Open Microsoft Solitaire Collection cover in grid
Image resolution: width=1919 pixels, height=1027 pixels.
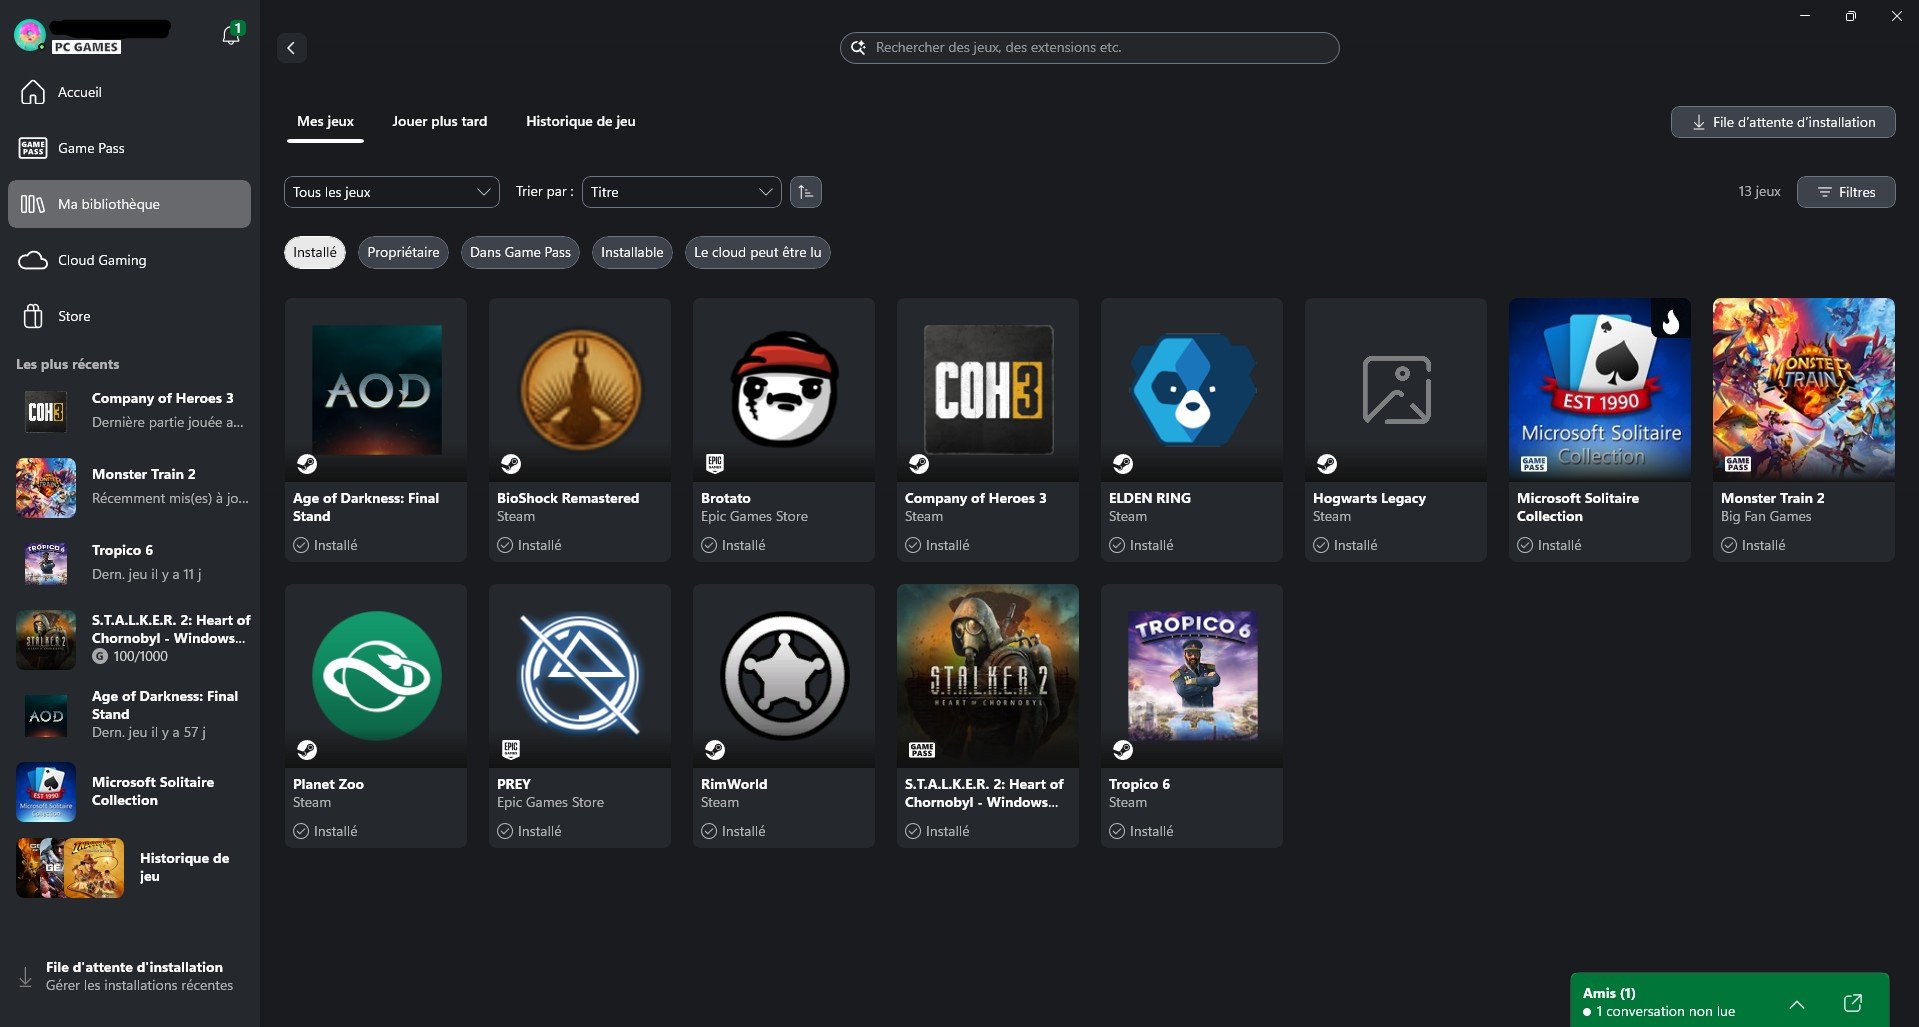pyautogui.click(x=1600, y=389)
